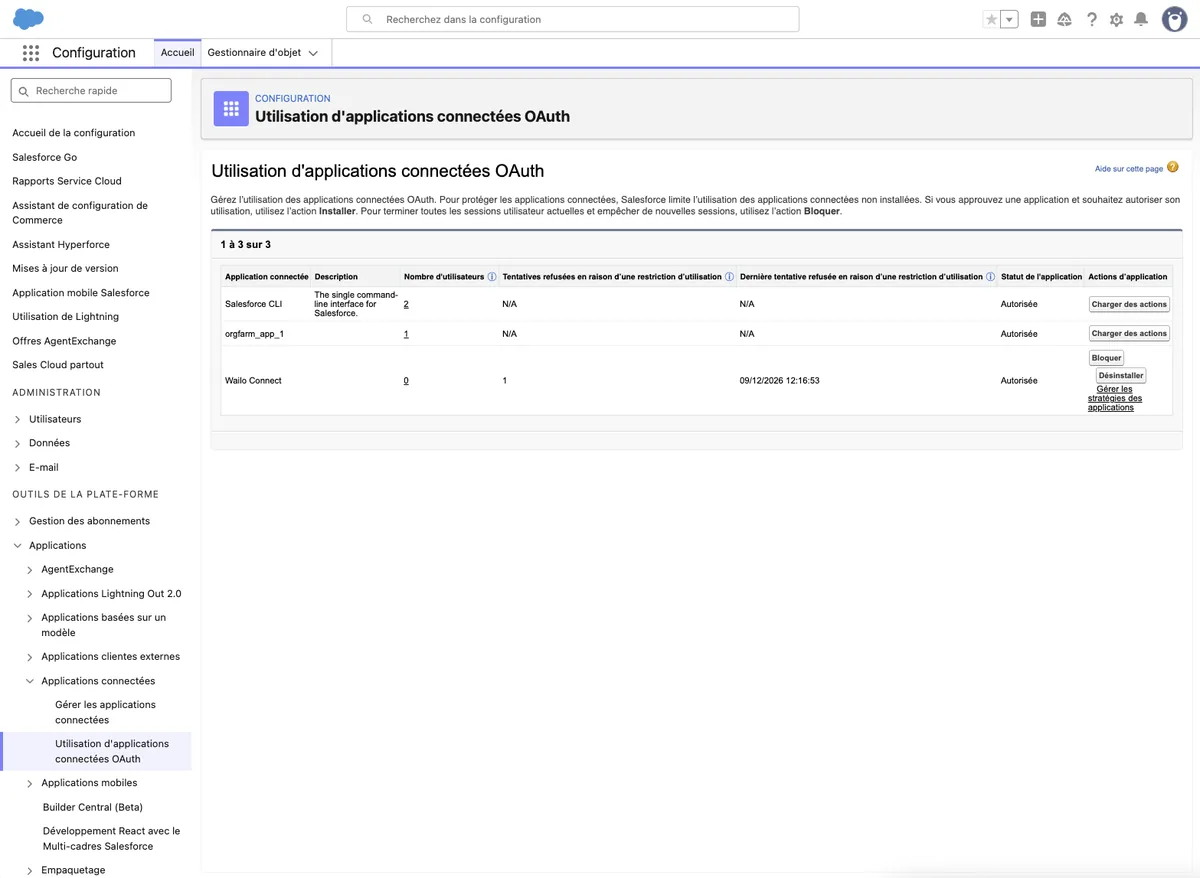This screenshot has width=1200, height=878.
Task: Expand the Utilisateurs tree section
Action: [17, 419]
